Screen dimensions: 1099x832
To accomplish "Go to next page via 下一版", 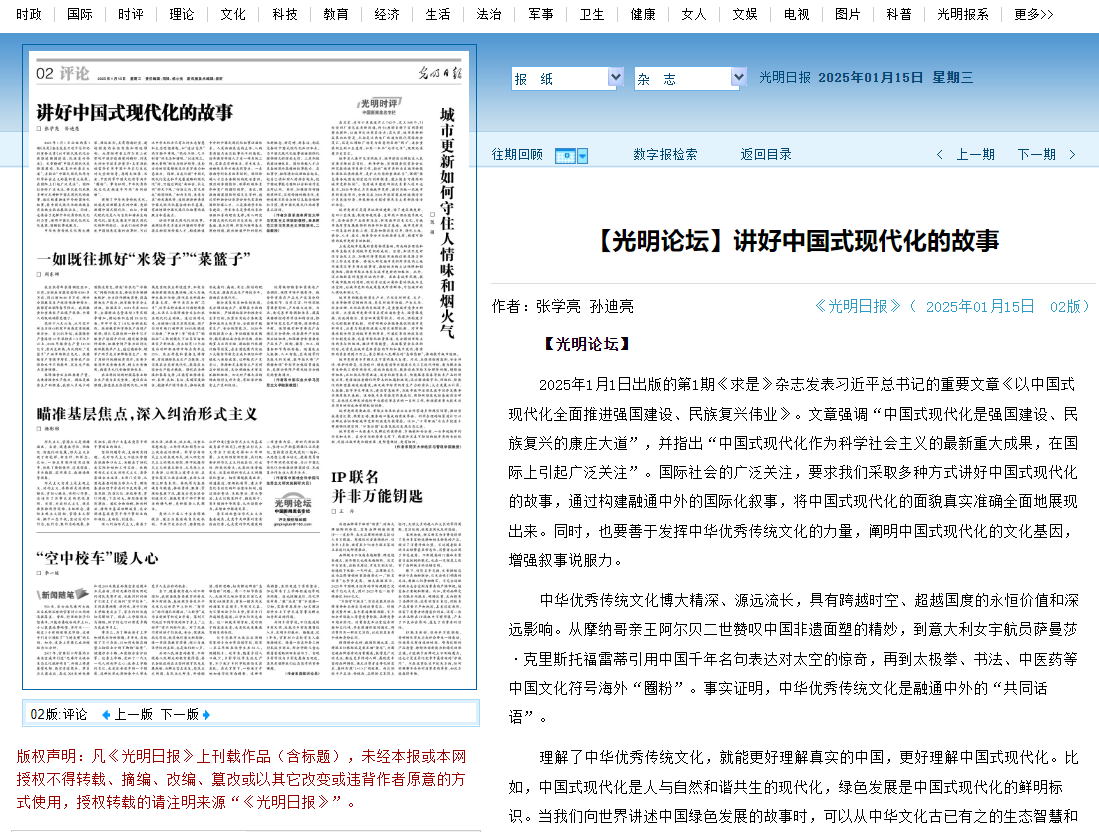I will 179,714.
